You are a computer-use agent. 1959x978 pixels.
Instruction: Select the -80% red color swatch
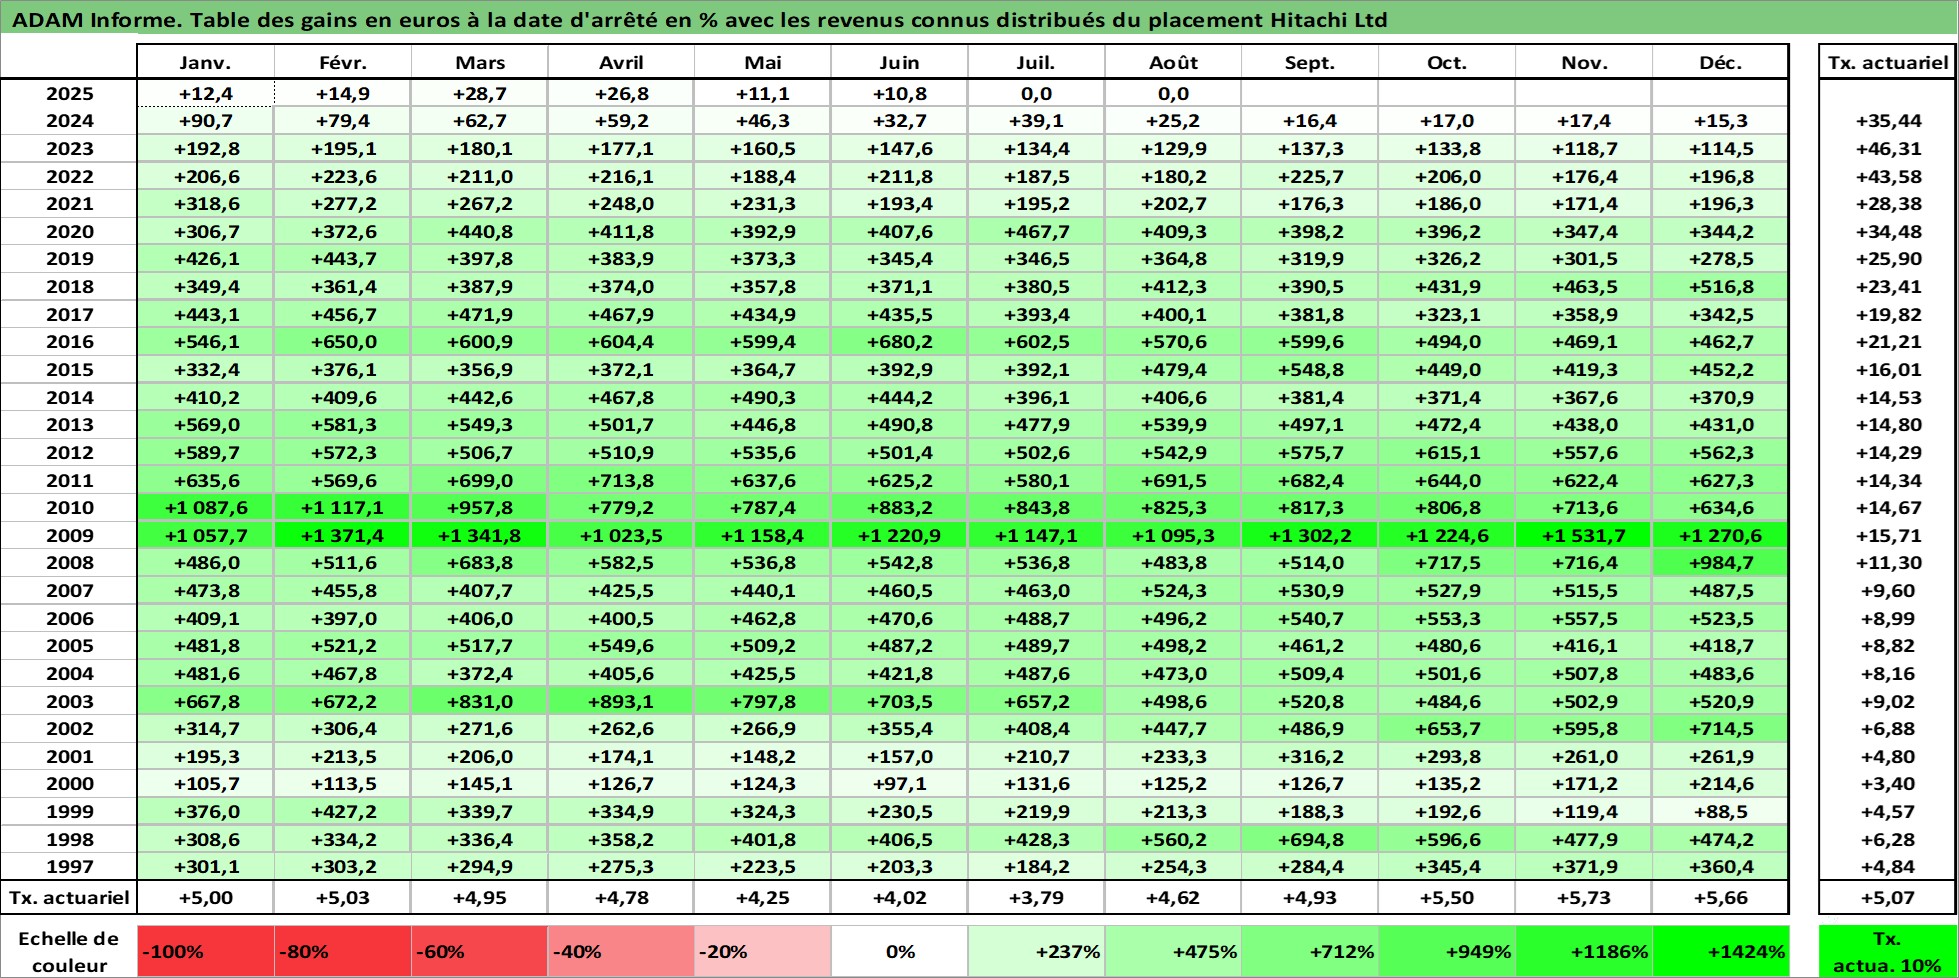(x=343, y=952)
